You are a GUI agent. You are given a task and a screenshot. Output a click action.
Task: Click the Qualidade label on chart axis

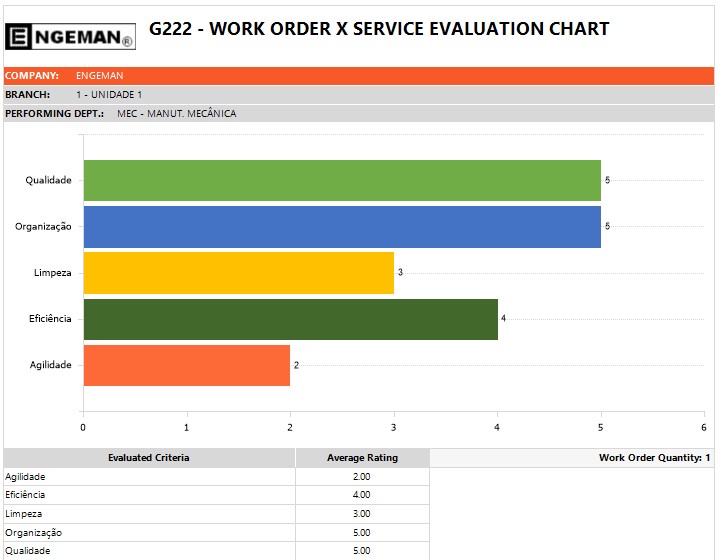pos(48,180)
